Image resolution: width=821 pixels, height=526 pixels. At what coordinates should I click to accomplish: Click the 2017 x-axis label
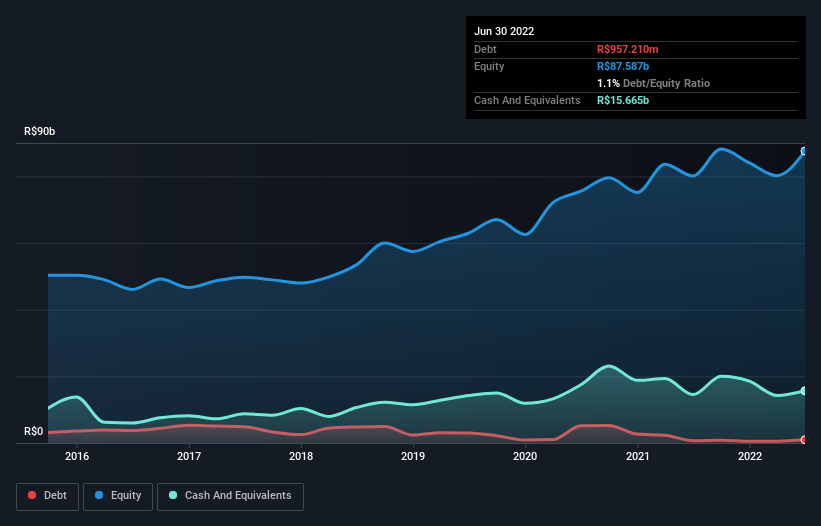click(189, 456)
